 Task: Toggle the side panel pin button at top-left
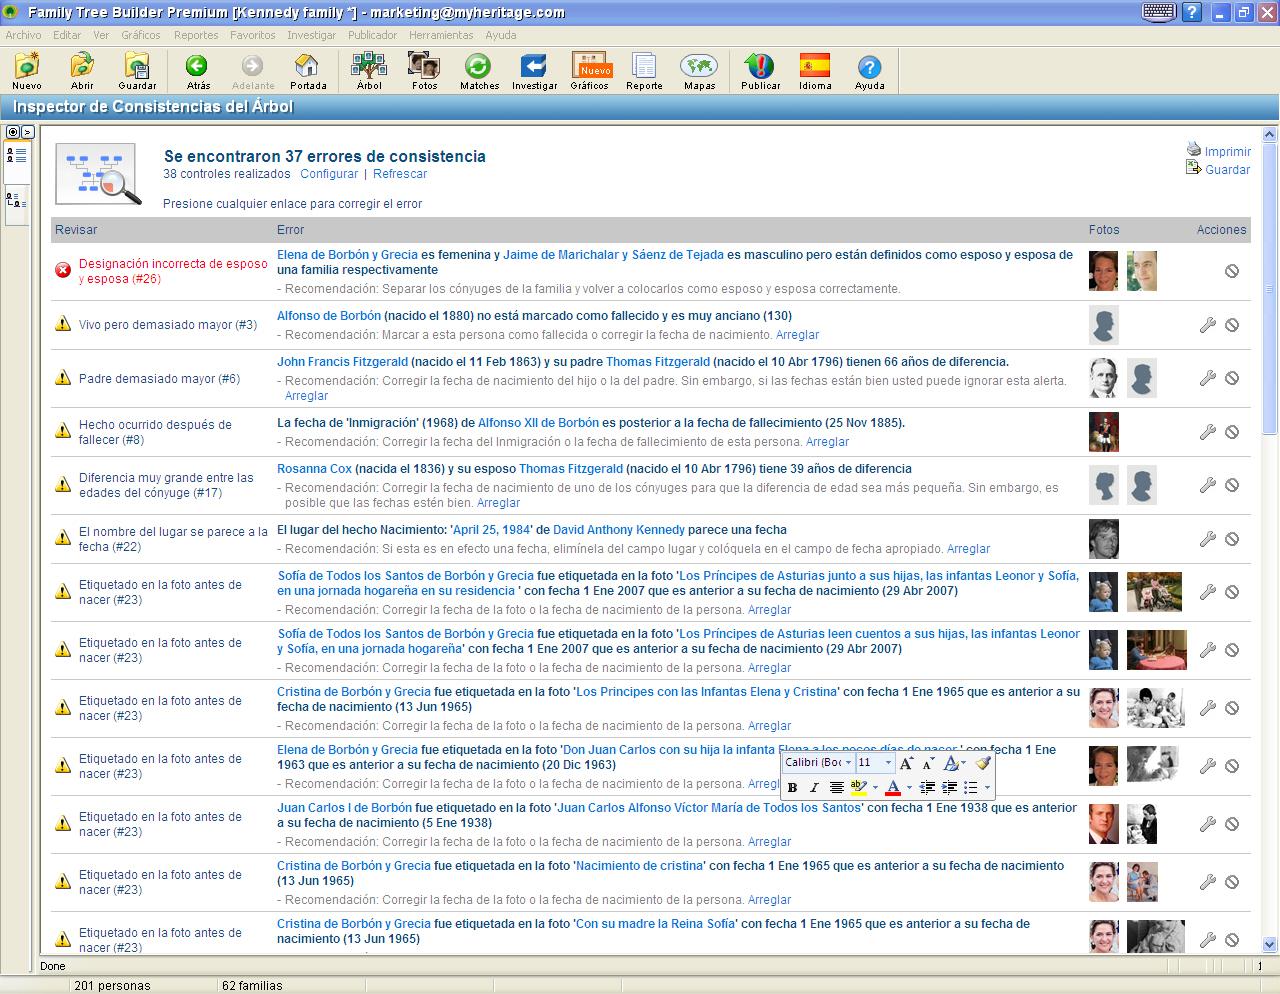pyautogui.click(x=13, y=132)
